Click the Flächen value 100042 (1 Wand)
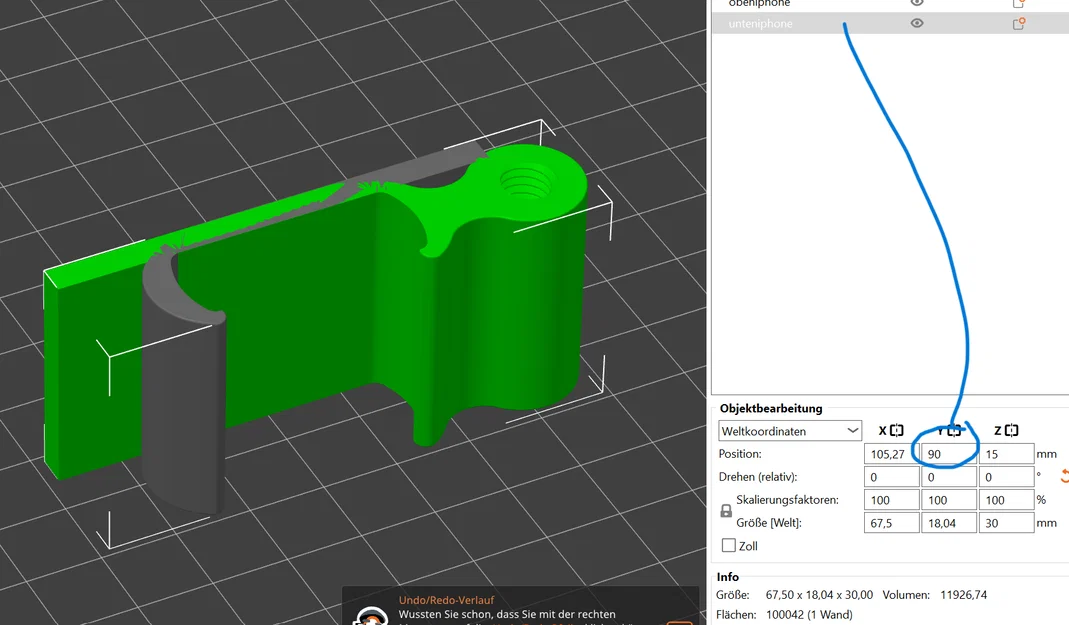Viewport: 1069px width, 625px height. 809,615
